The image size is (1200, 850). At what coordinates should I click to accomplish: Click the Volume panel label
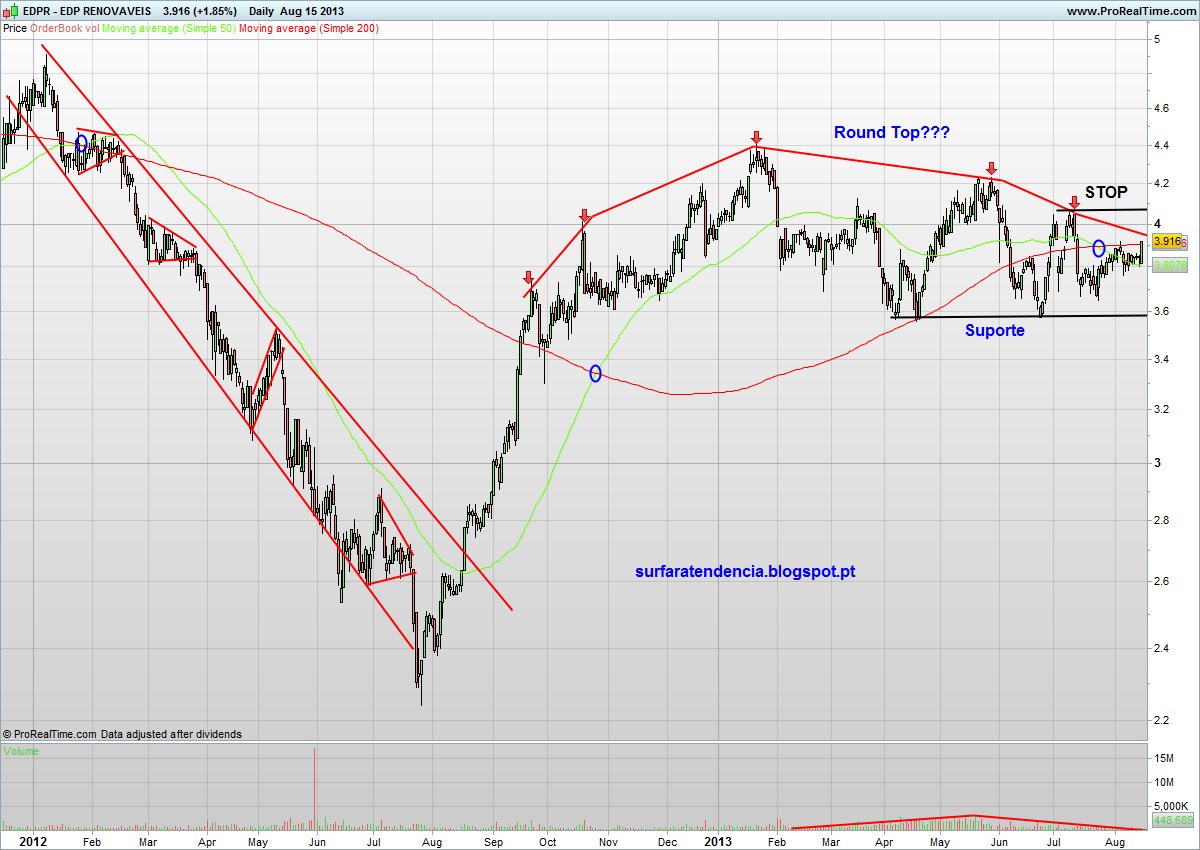pos(21,751)
